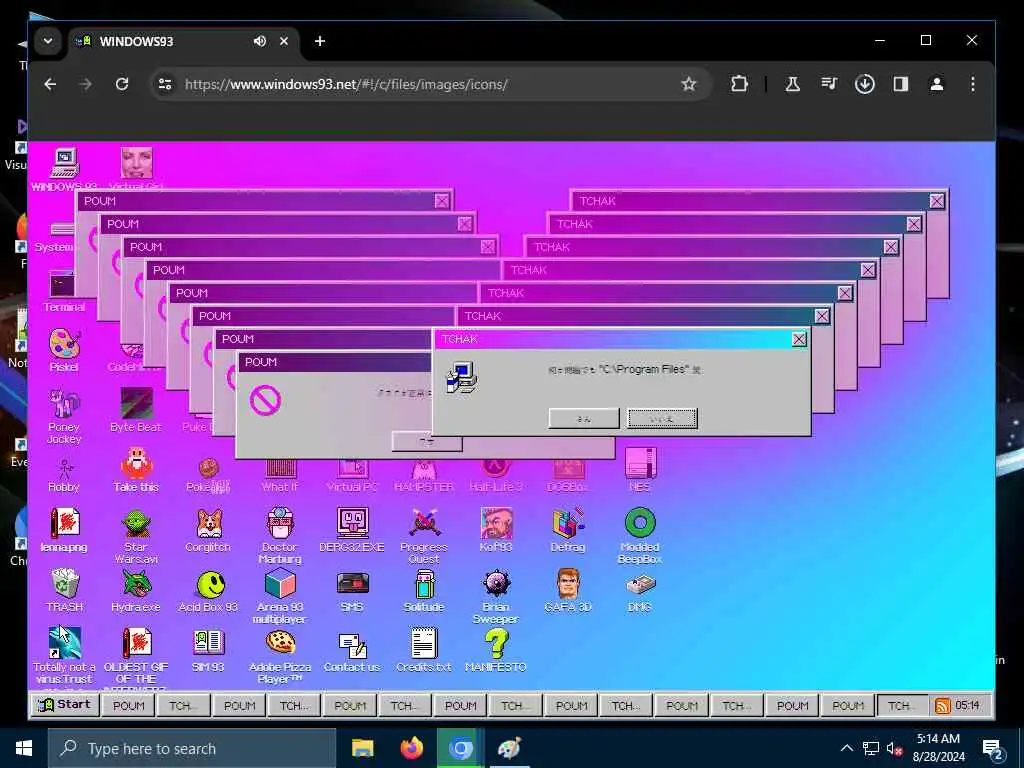1024x768 pixels.
Task: Open the SMS console icon
Action: click(352, 590)
